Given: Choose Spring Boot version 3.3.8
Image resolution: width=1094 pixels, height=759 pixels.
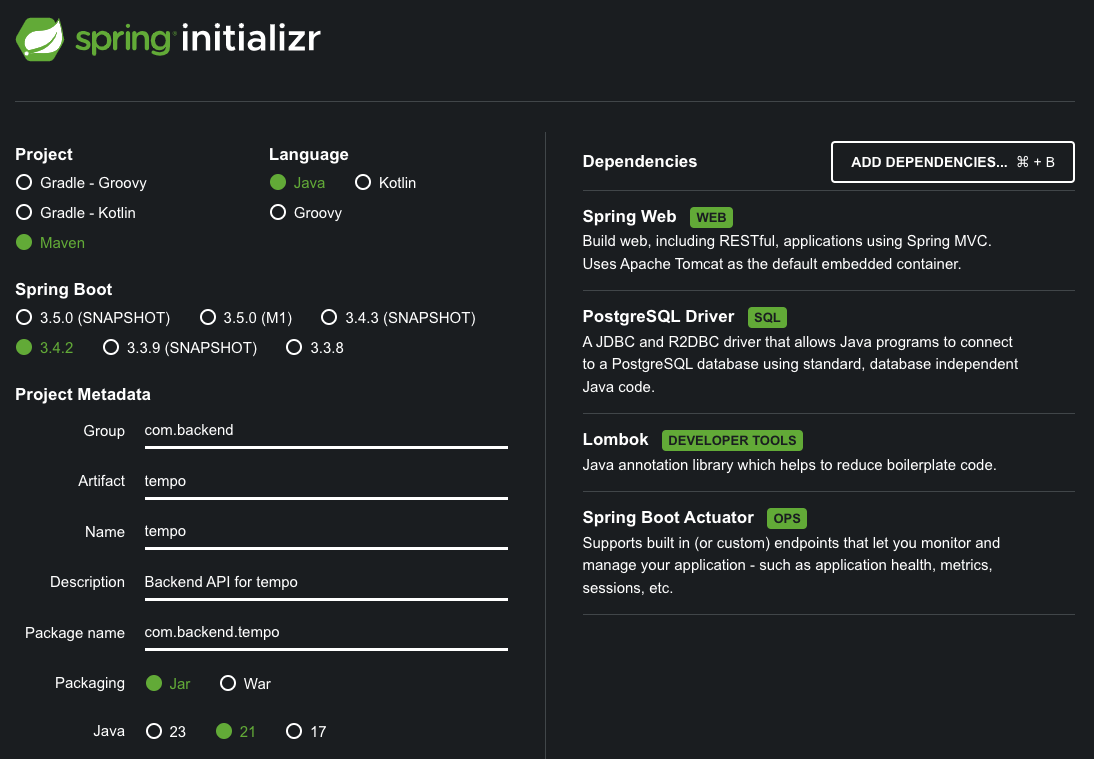Looking at the screenshot, I should click(x=315, y=347).
